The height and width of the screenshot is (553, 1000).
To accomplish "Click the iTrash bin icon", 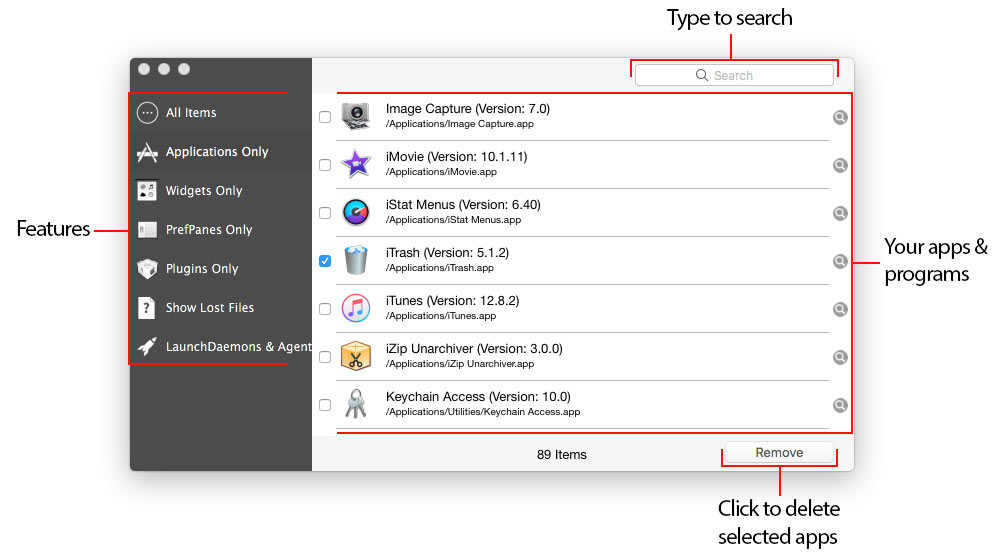I will [x=356, y=260].
